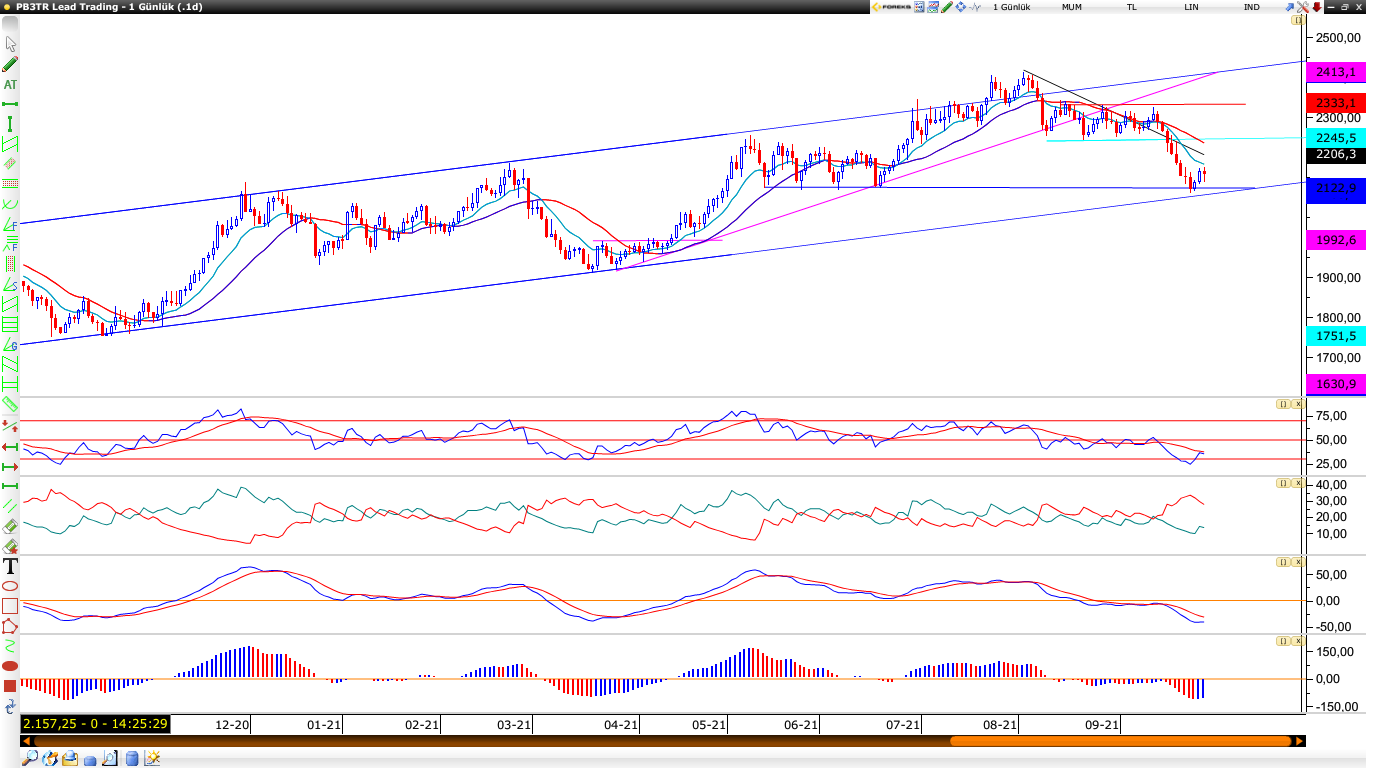Click the 12-20 date axis label
Screen dimensions: 1380x768
pyautogui.click(x=233, y=725)
